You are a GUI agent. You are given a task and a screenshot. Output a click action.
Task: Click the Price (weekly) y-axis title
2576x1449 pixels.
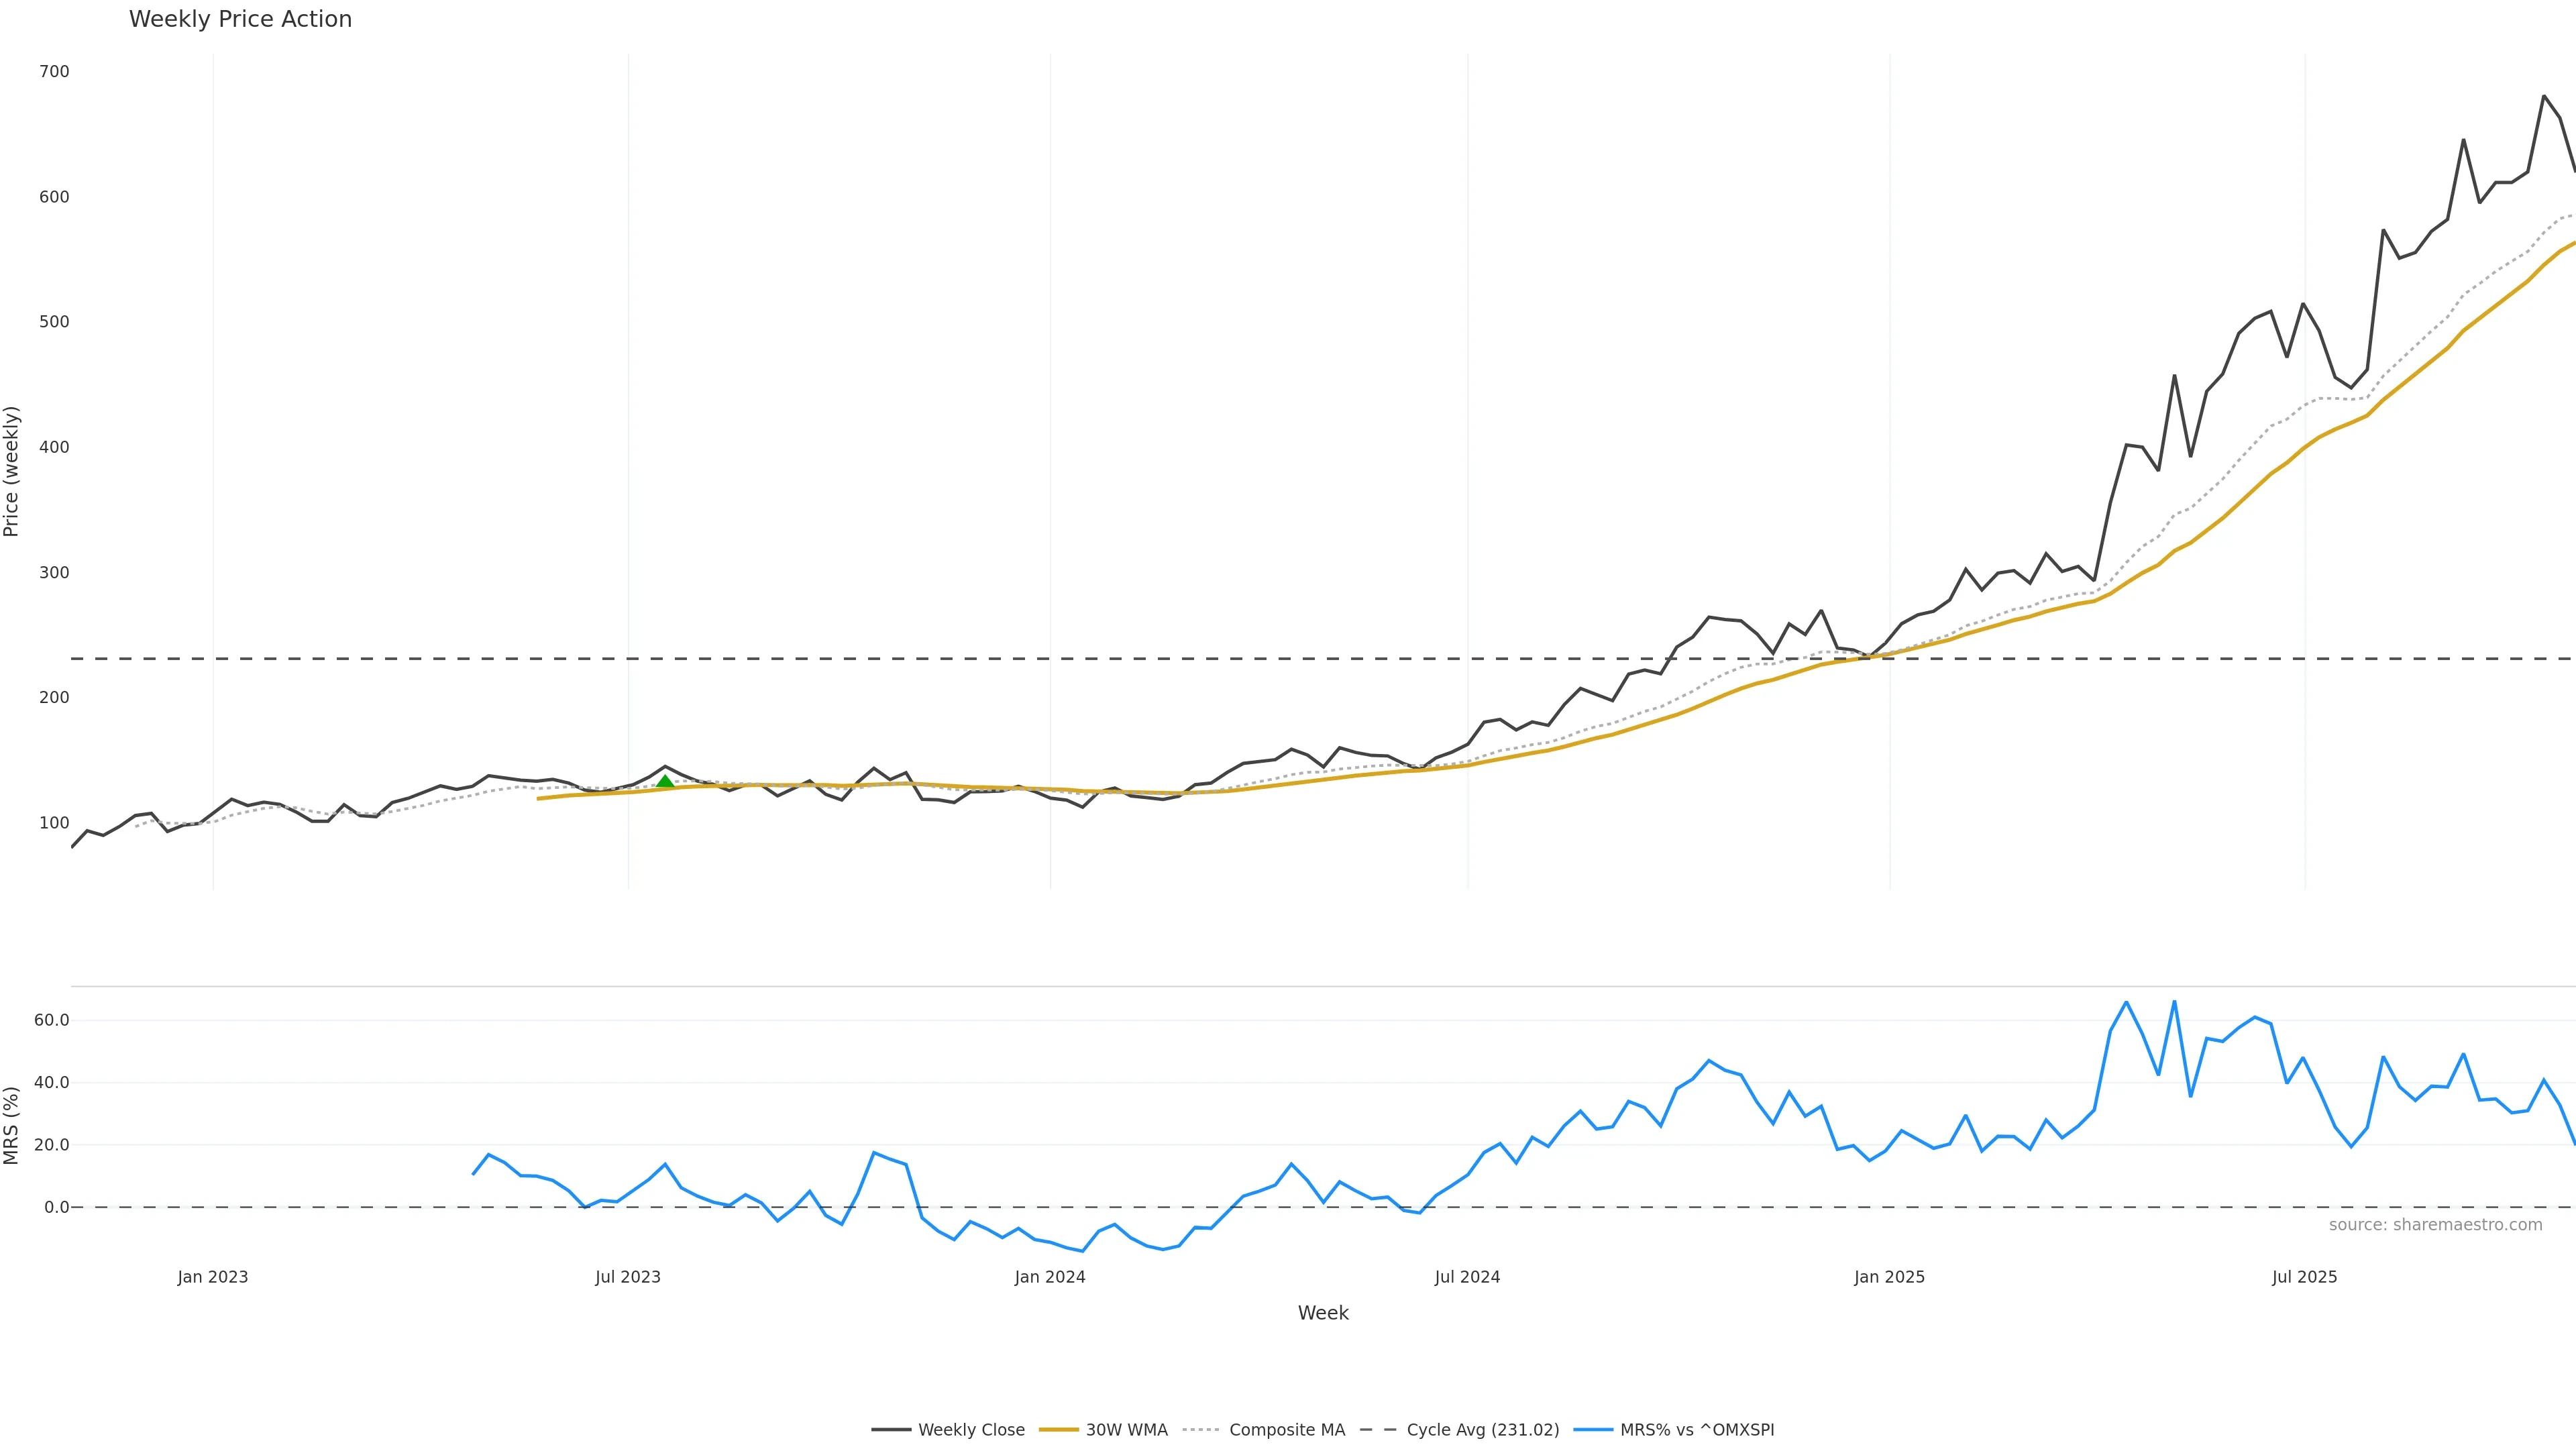pos(12,471)
